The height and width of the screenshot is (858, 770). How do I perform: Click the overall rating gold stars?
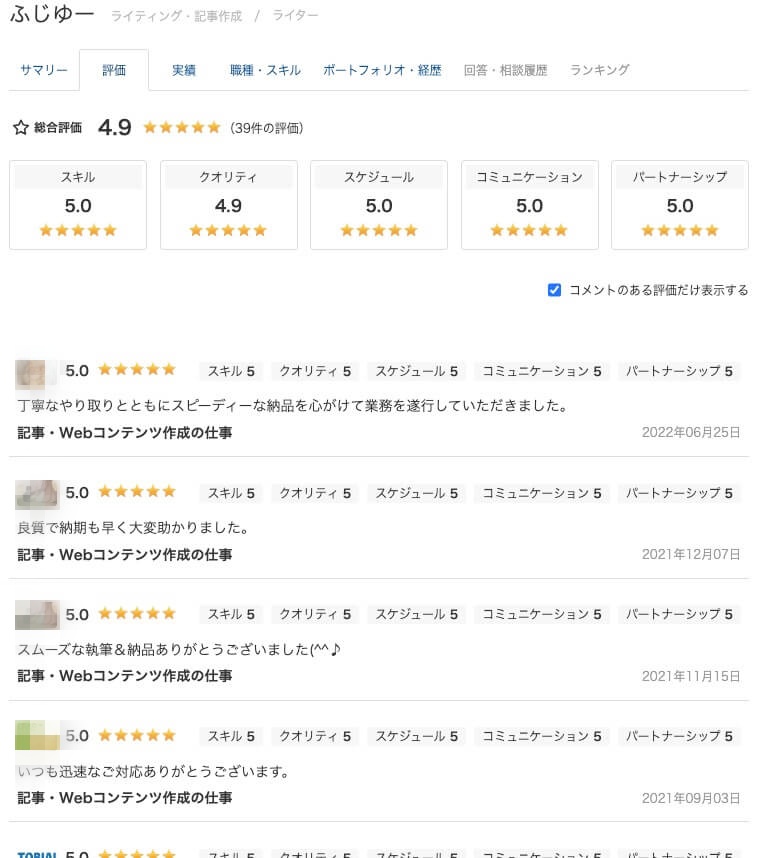181,128
